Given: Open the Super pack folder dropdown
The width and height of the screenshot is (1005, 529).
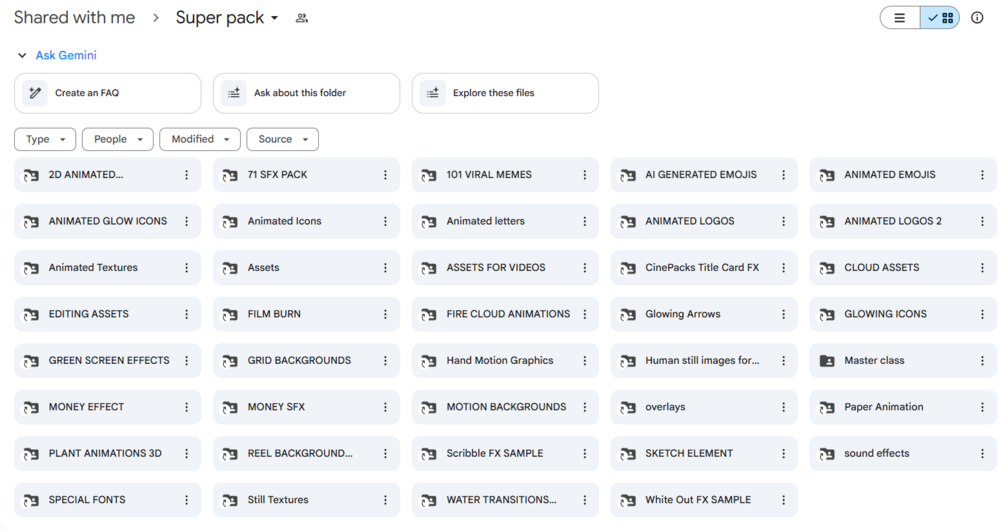Looking at the screenshot, I should (227, 18).
